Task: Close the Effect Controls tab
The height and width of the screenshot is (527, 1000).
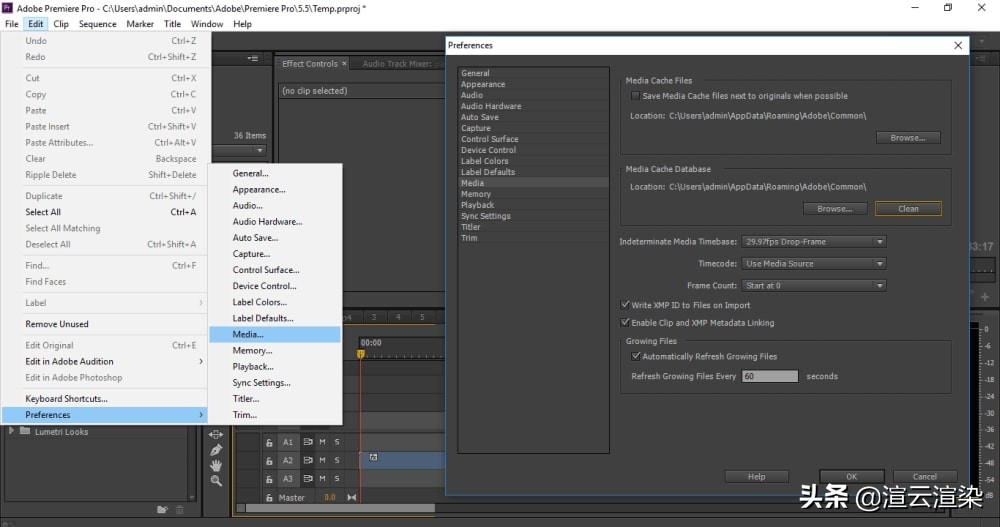Action: [x=344, y=63]
